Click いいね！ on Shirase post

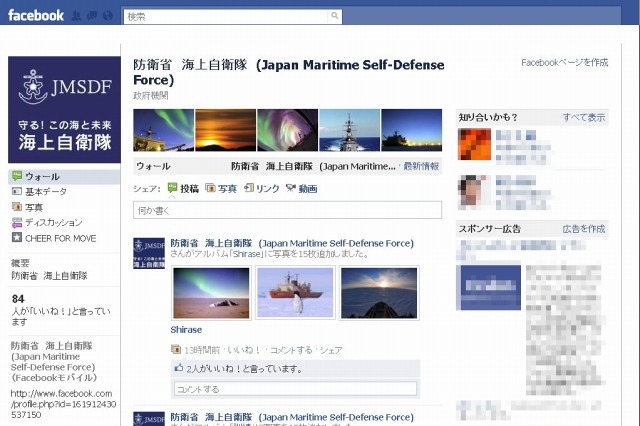coord(244,350)
